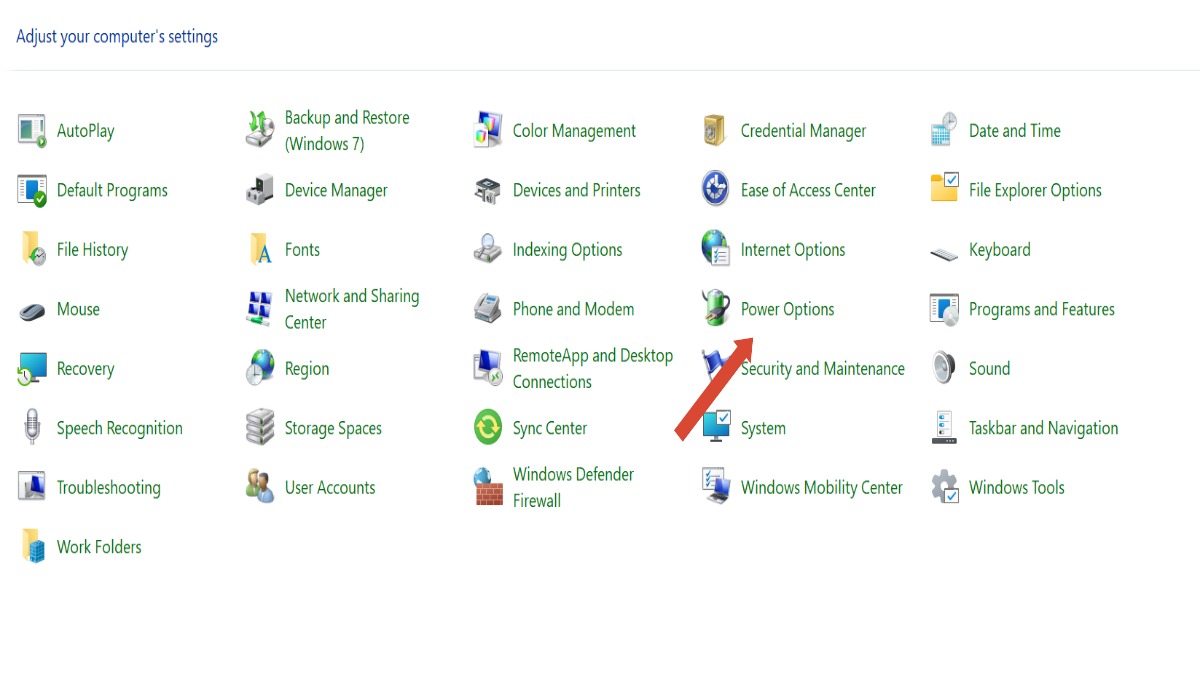Select the Indexing Options magnifier icon

488,250
